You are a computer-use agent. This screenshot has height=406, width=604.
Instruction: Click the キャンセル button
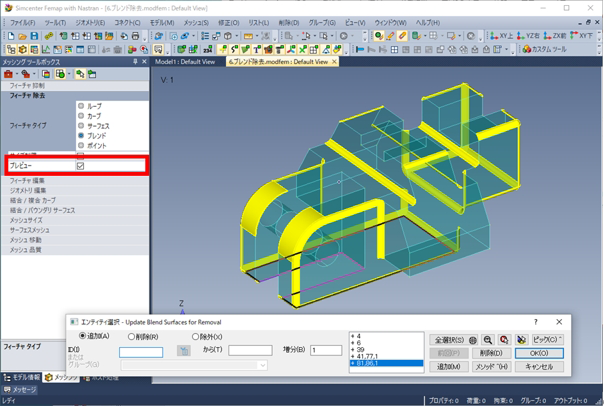[x=539, y=366]
